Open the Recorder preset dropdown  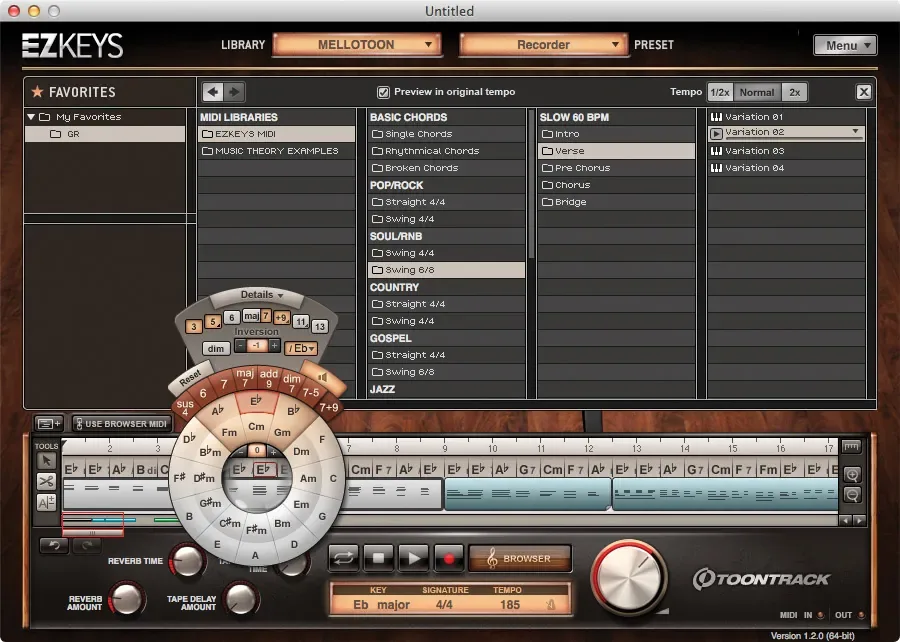(x=543, y=45)
